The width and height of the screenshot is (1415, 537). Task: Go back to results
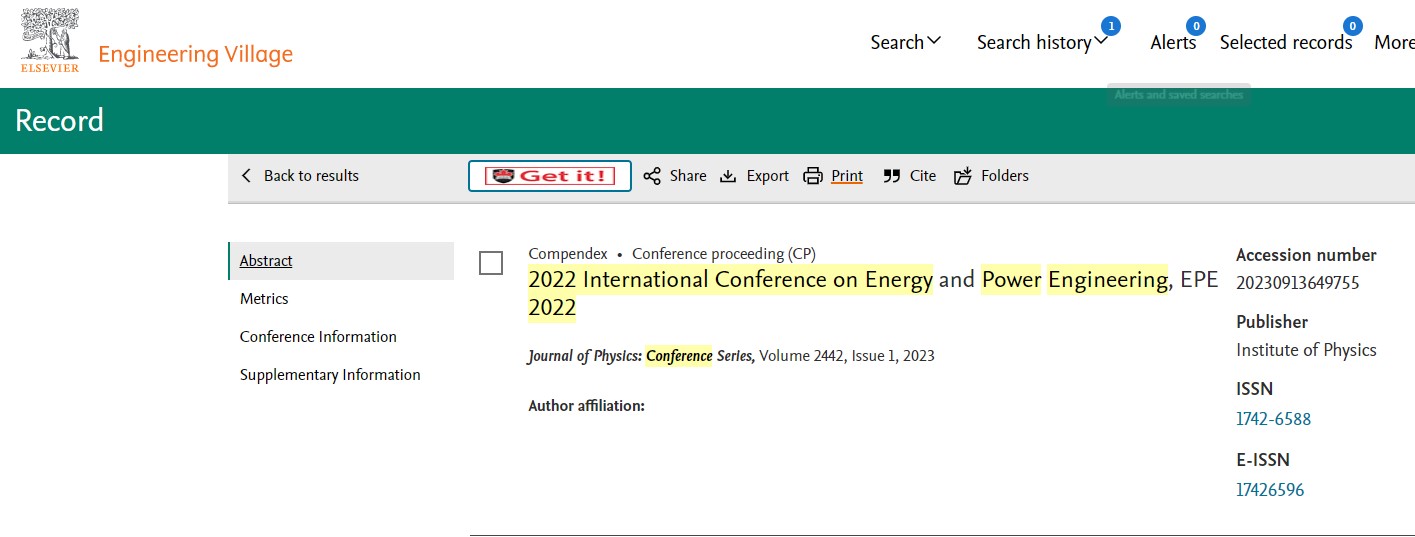300,176
